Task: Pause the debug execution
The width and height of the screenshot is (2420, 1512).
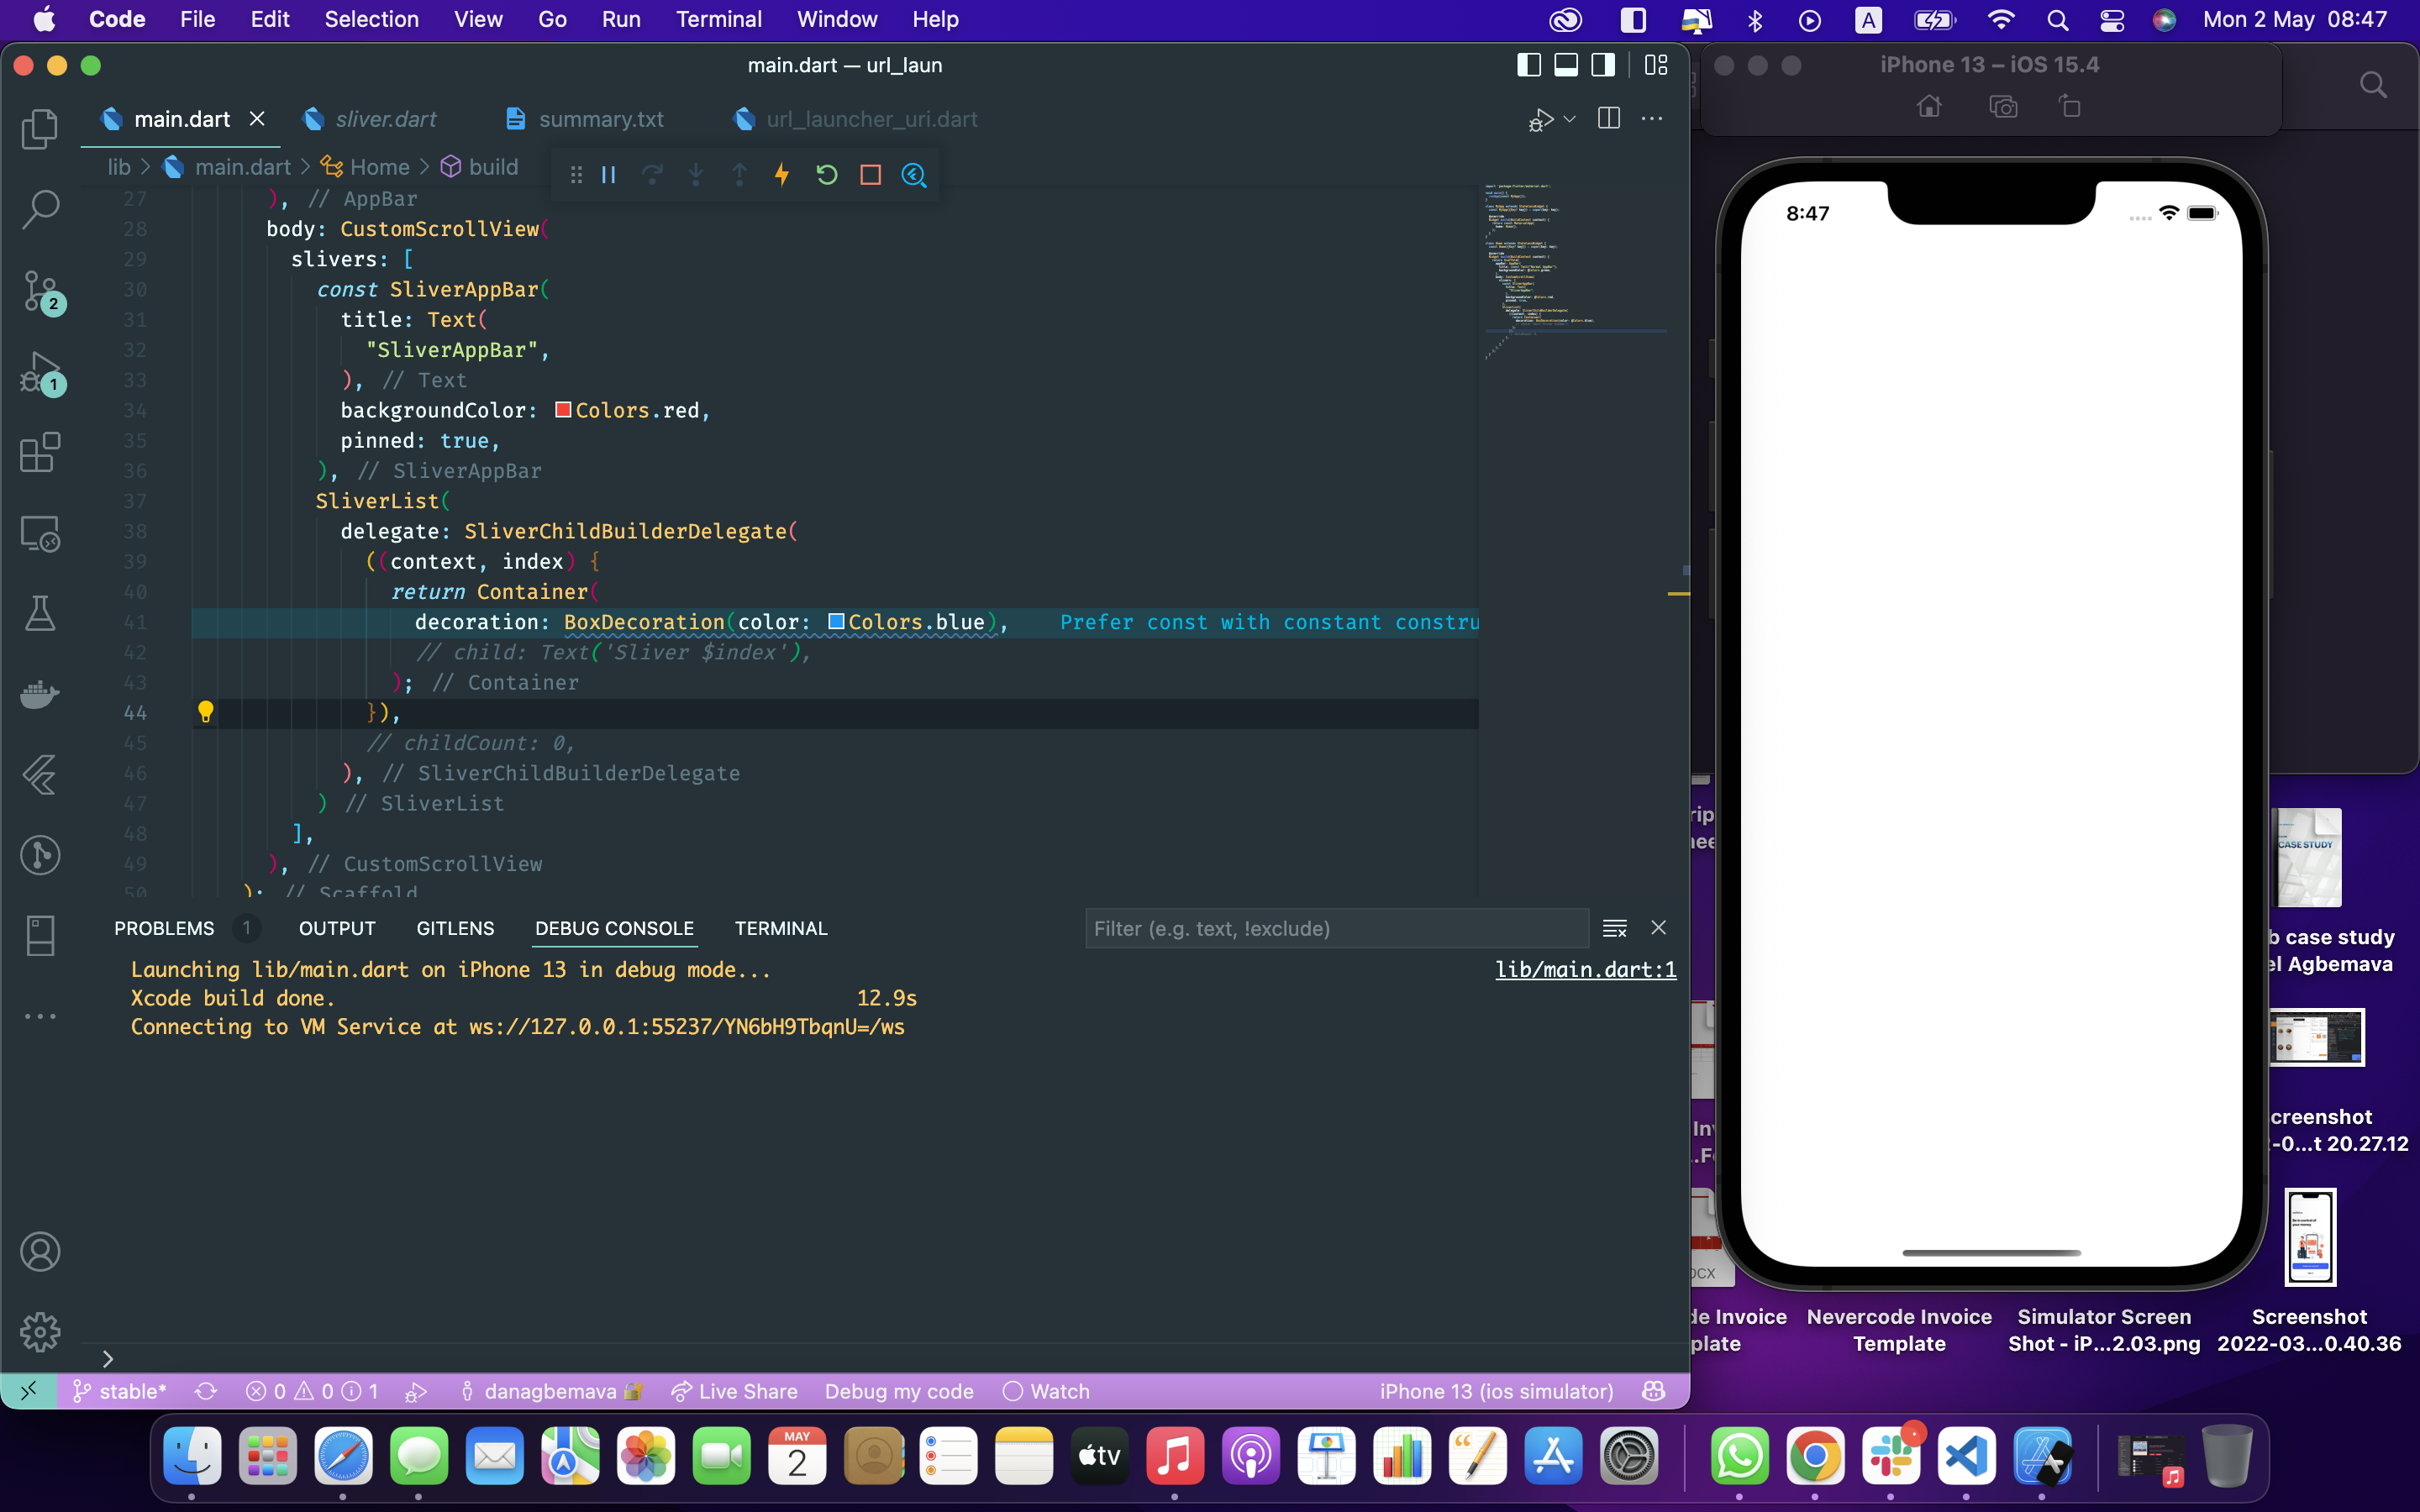Action: click(x=608, y=175)
